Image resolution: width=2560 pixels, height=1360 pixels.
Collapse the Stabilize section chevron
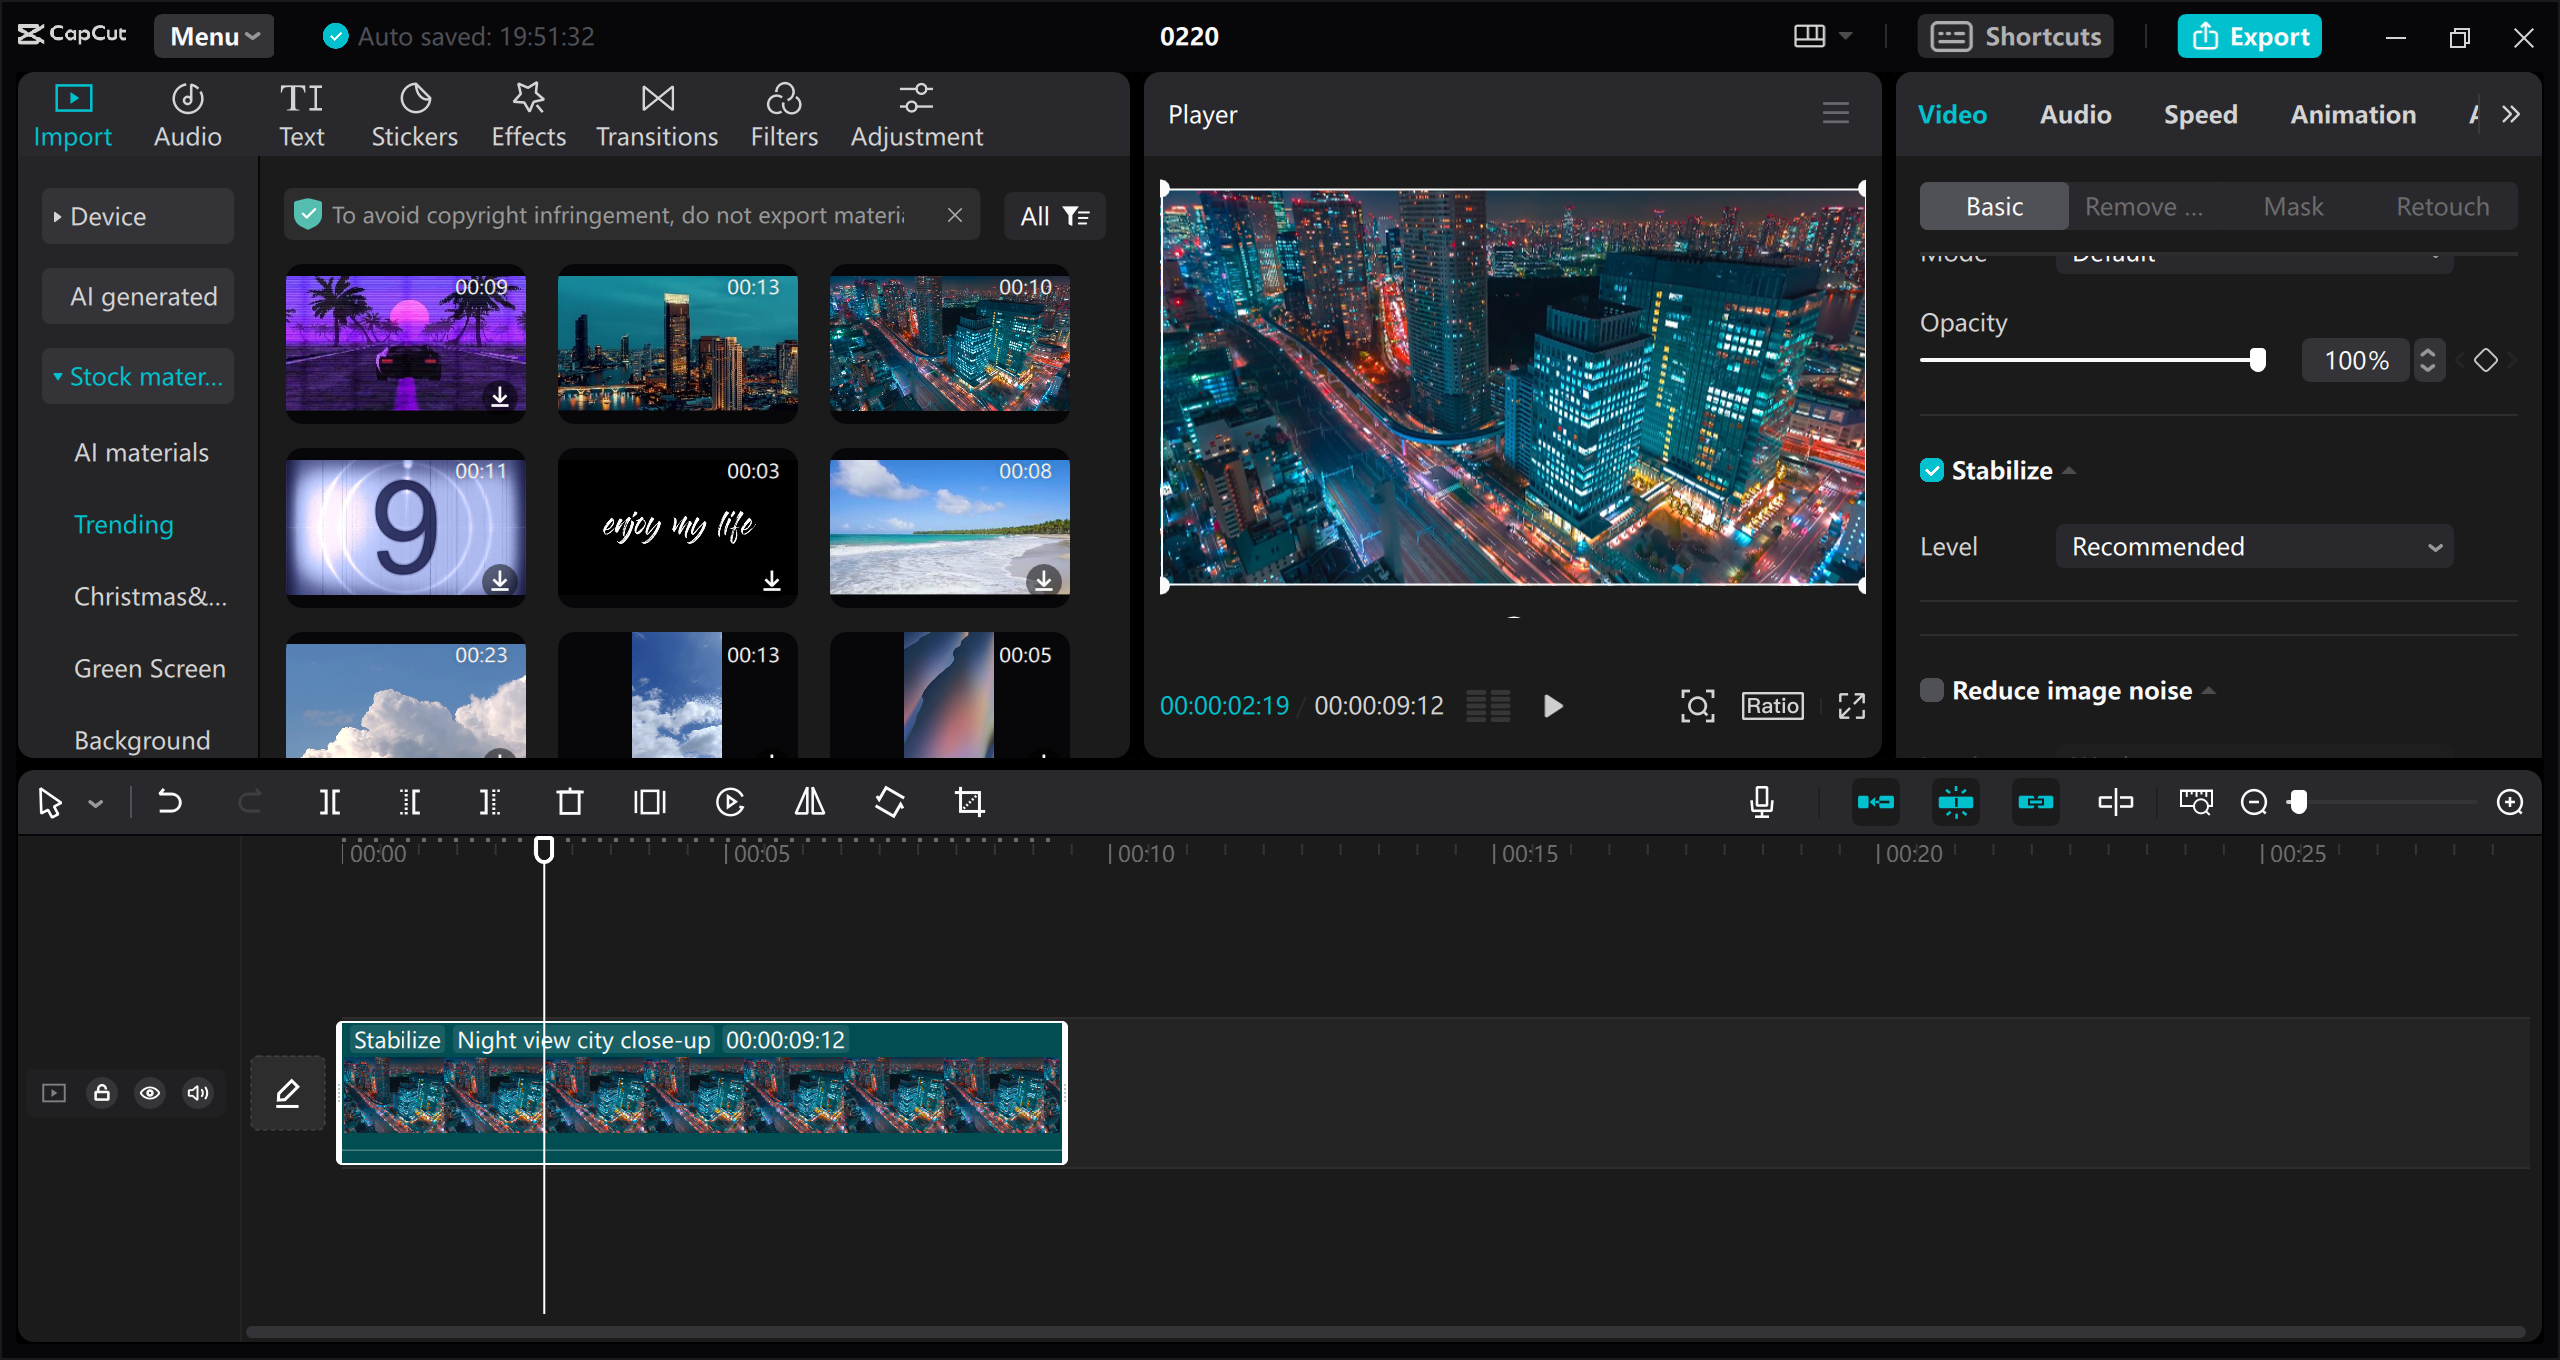coord(2070,469)
